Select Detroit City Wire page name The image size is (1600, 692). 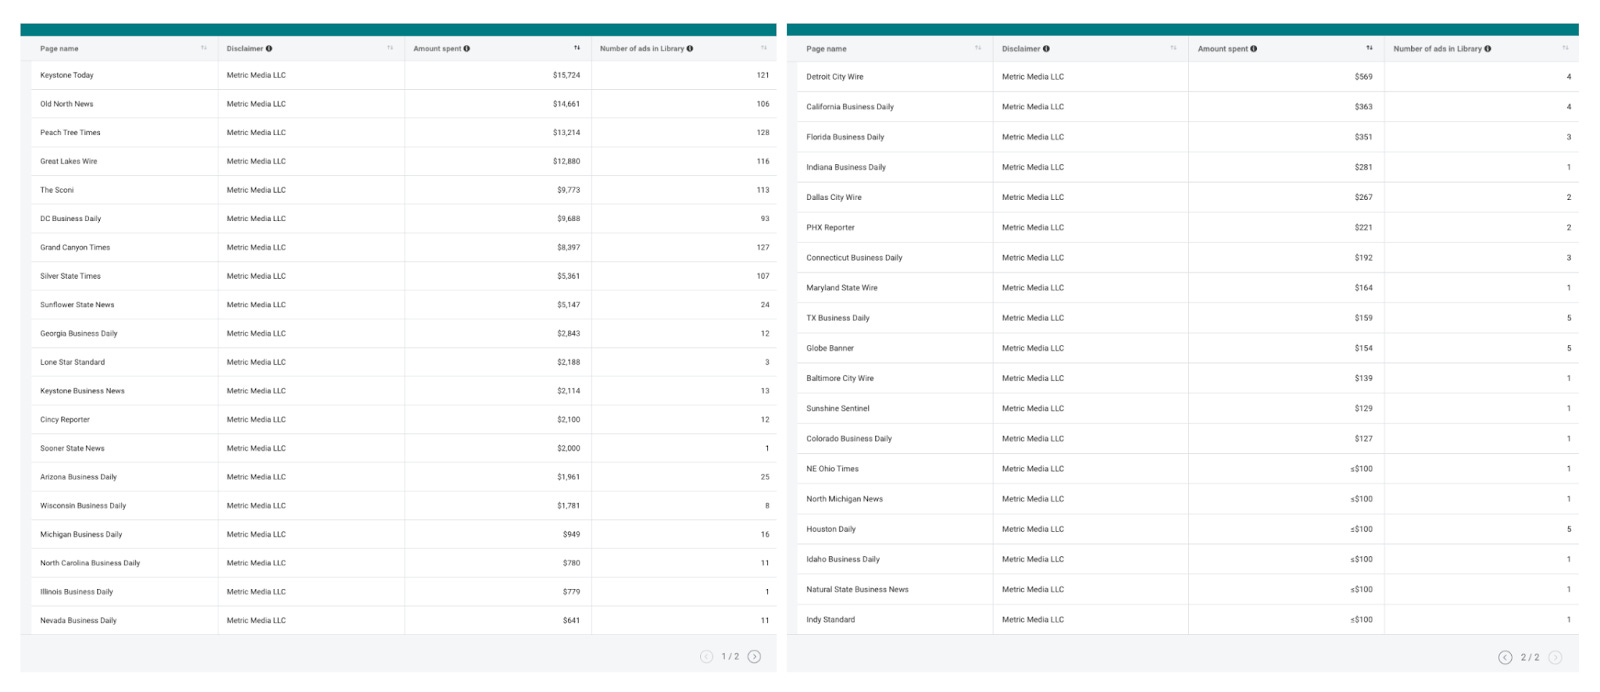[835, 77]
